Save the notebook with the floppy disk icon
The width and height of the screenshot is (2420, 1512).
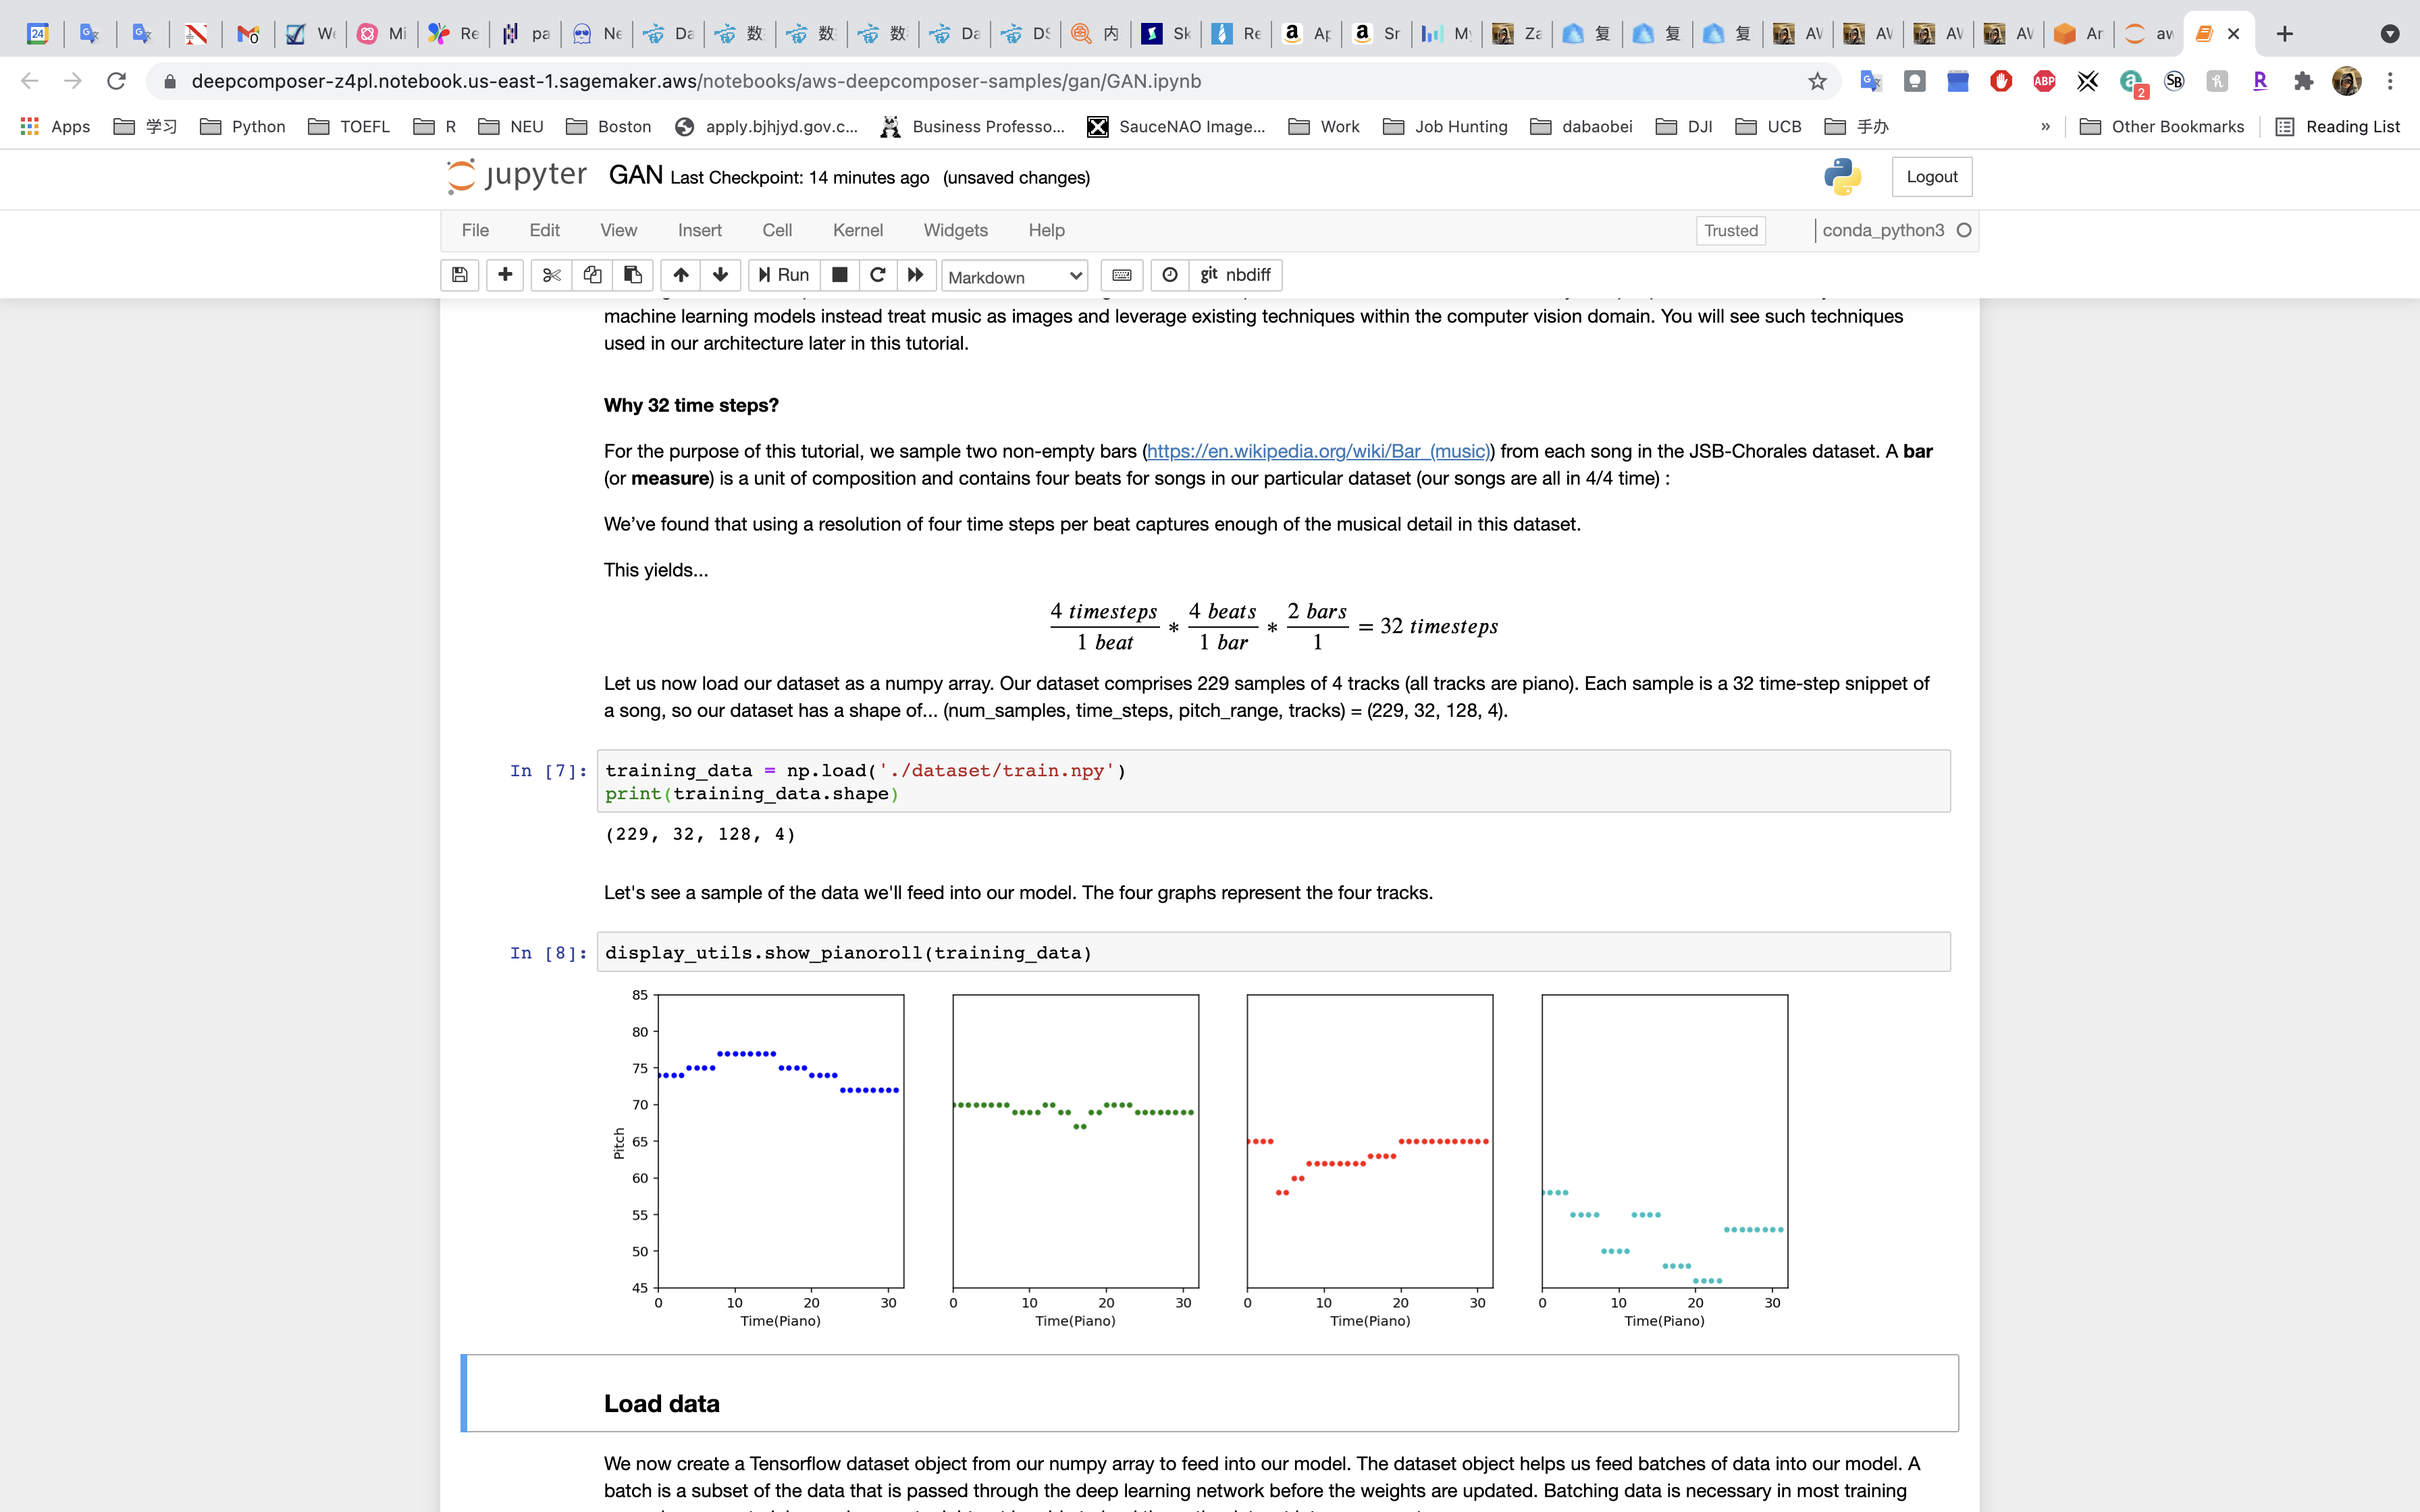tap(459, 275)
